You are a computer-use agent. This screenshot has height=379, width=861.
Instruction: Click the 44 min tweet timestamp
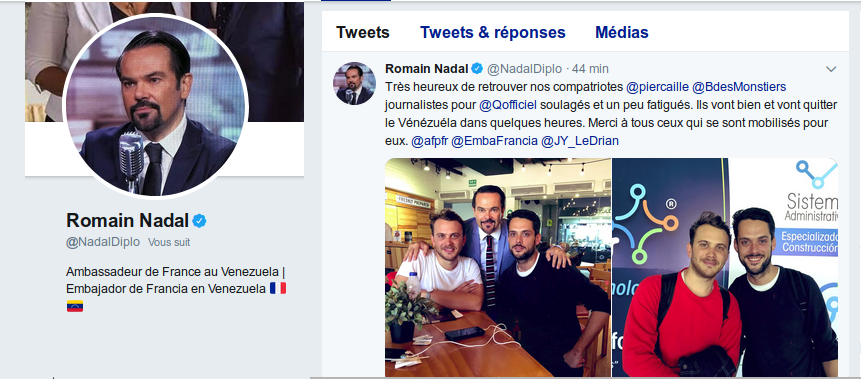pos(590,69)
